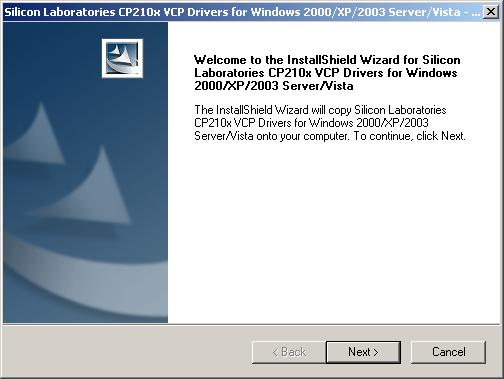This screenshot has width=504, height=379.
Task: Close the installer window with the X
Action: point(491,12)
